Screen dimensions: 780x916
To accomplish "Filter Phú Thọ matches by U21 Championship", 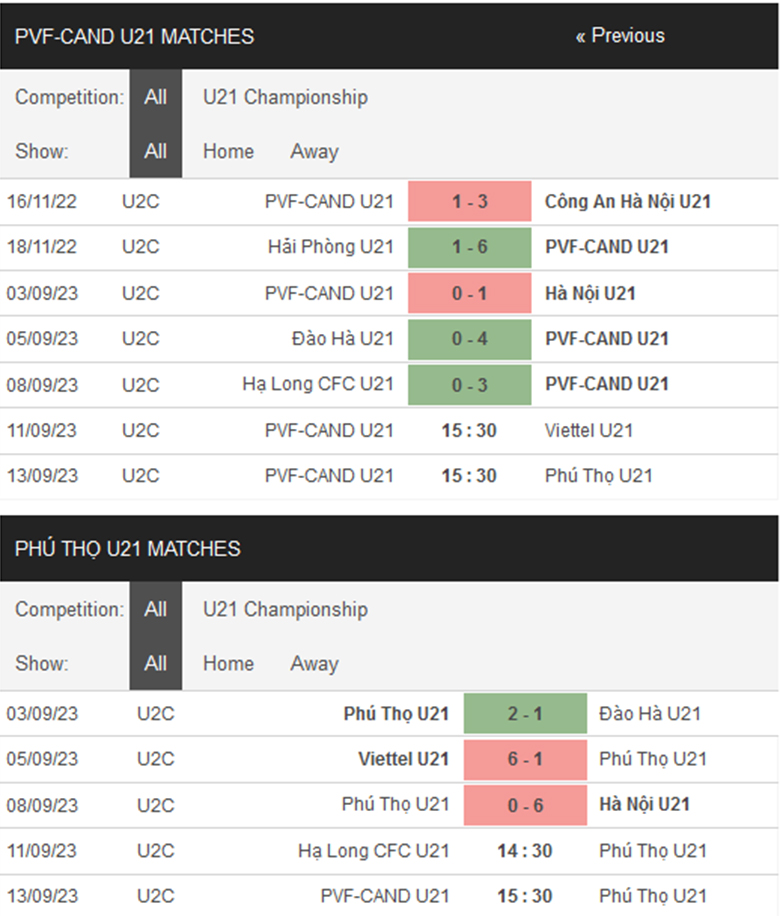I will (x=285, y=609).
